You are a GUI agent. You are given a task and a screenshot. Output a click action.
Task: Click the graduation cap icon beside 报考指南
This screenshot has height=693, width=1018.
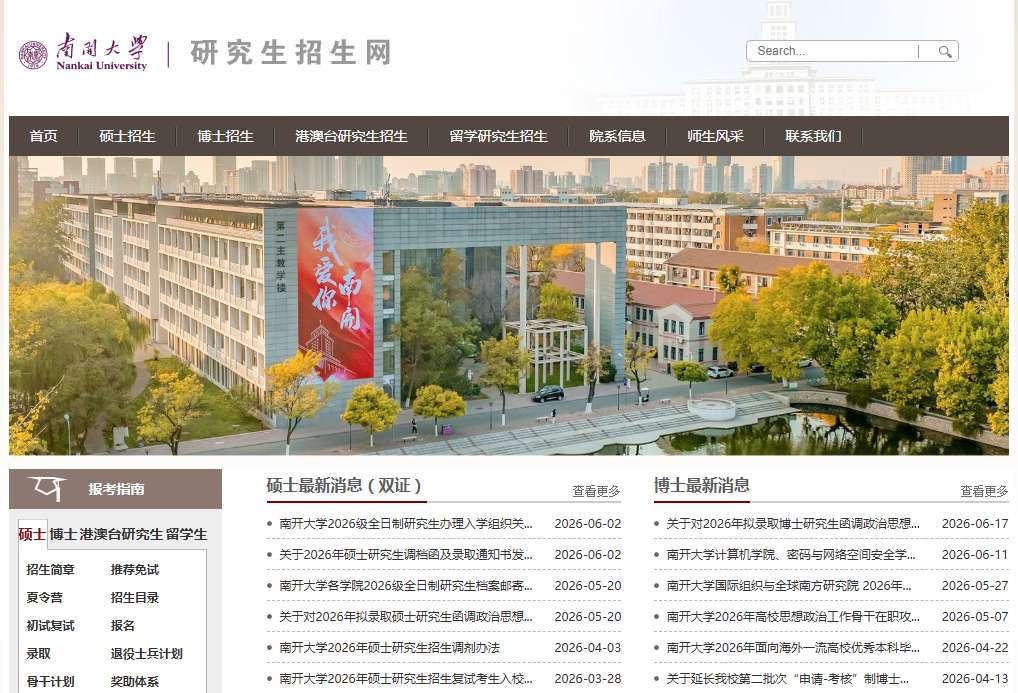(46, 488)
